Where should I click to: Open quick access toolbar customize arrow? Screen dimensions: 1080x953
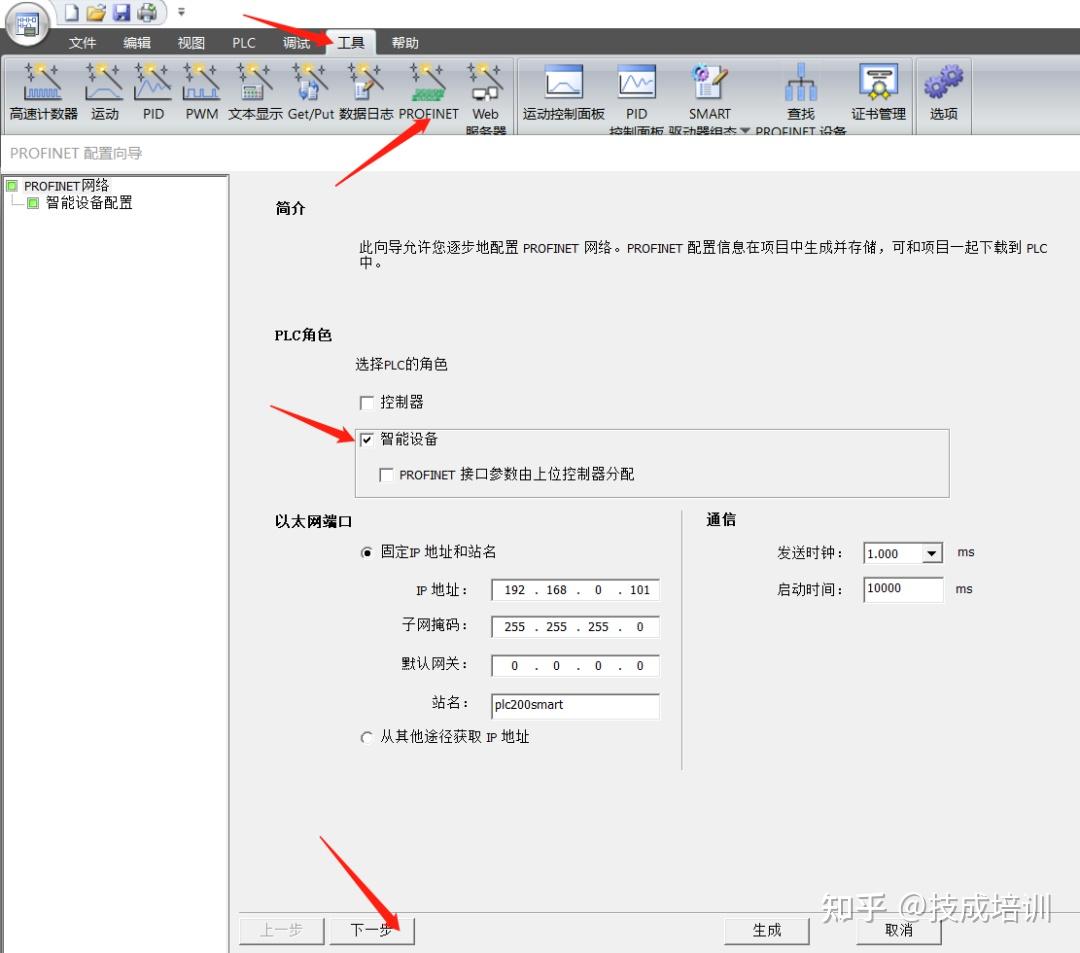pyautogui.click(x=181, y=12)
